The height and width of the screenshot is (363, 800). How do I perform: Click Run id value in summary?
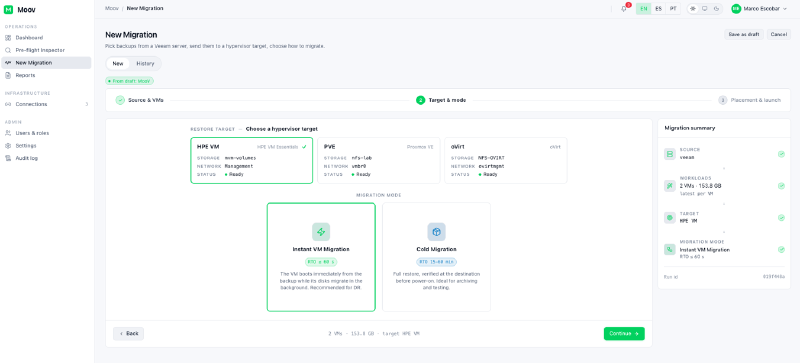(774, 276)
